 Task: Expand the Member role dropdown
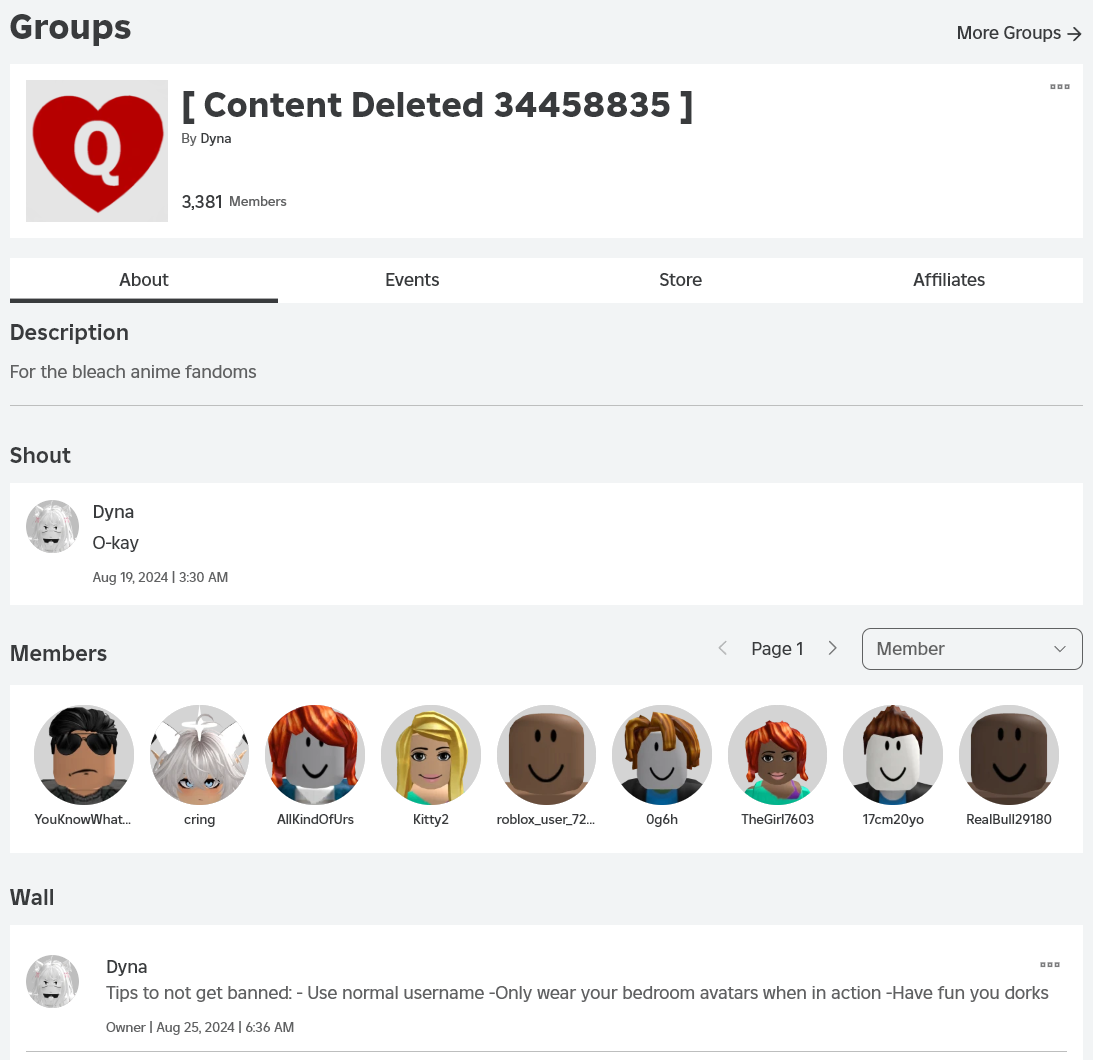click(971, 649)
